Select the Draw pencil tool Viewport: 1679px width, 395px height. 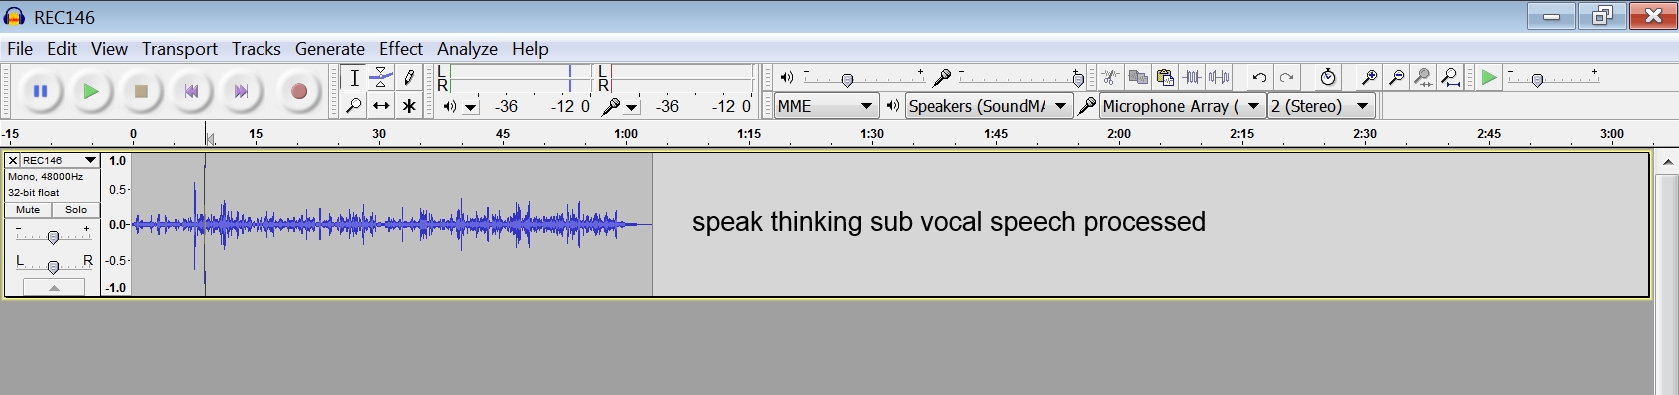pyautogui.click(x=409, y=78)
